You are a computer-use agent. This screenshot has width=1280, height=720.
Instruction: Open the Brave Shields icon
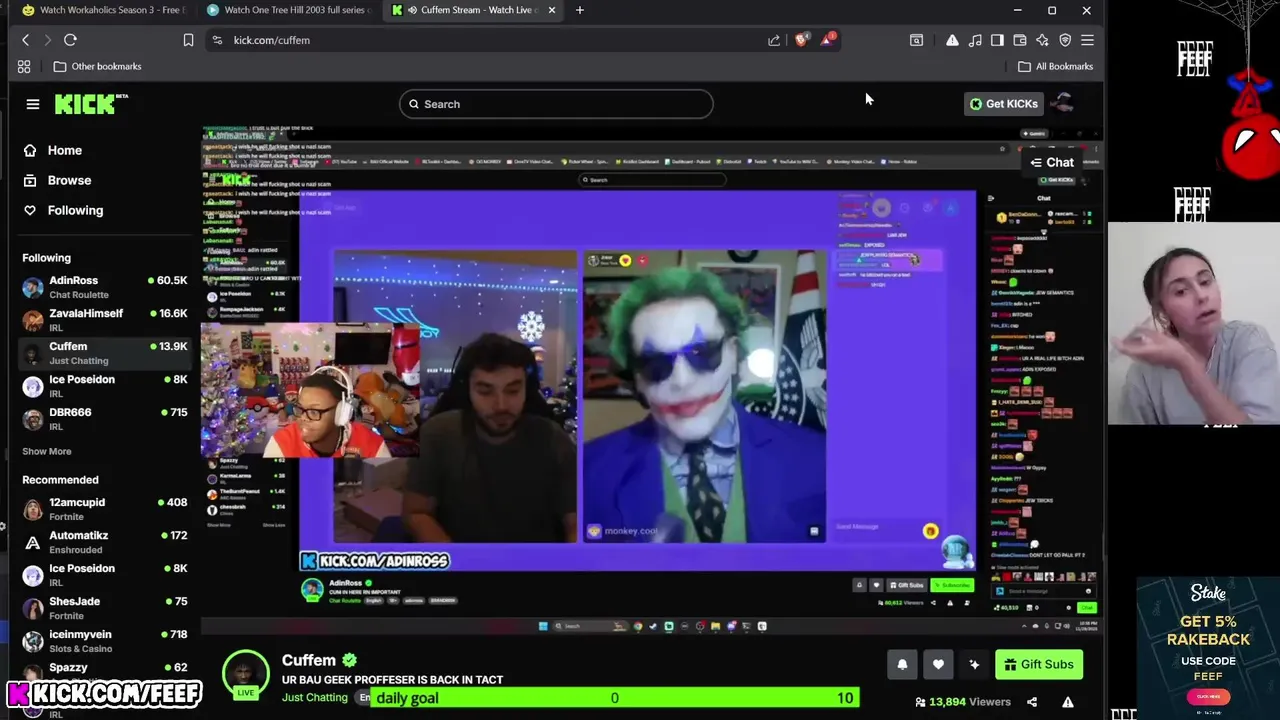(x=801, y=40)
